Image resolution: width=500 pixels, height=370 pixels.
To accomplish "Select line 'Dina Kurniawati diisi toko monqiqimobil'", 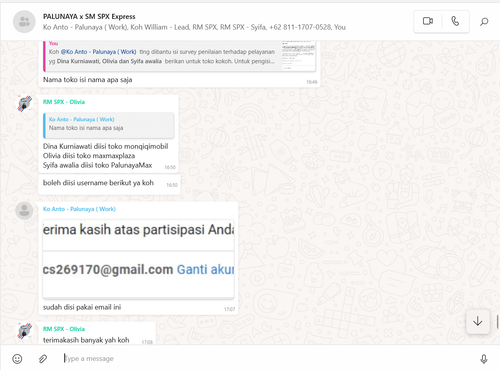I will tap(105, 146).
